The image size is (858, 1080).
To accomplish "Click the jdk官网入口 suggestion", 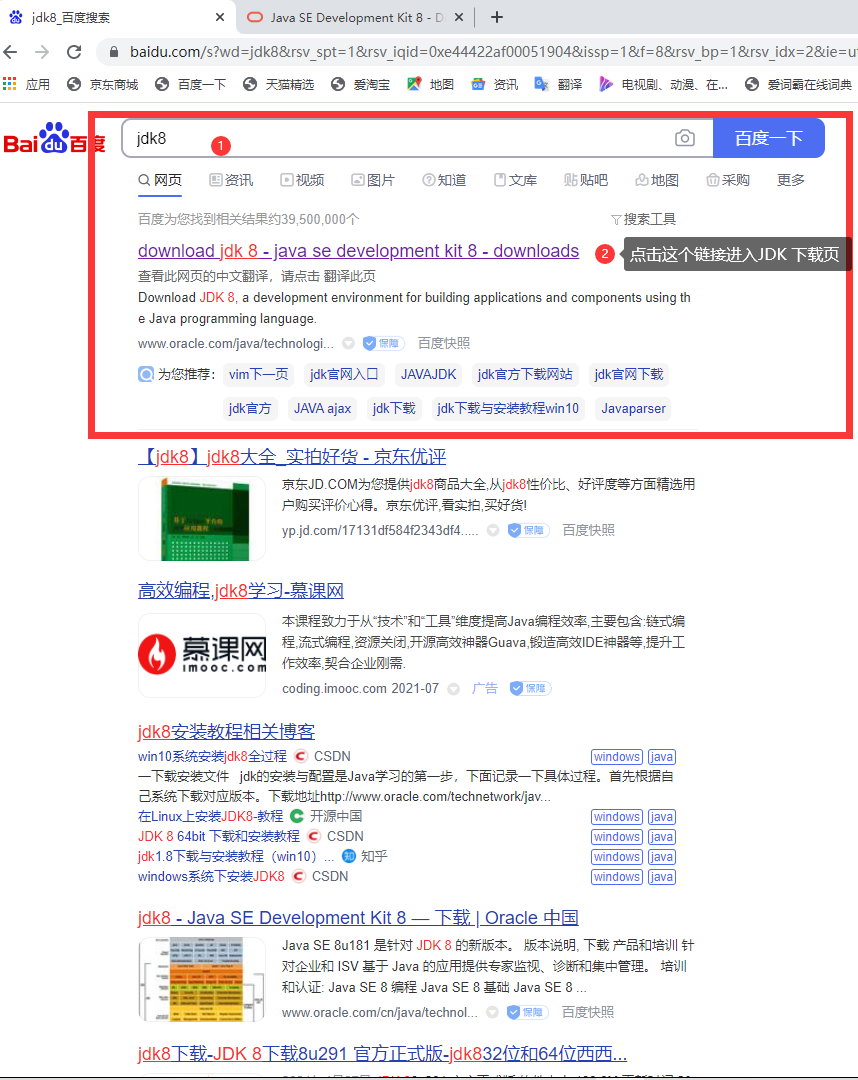I will [344, 375].
